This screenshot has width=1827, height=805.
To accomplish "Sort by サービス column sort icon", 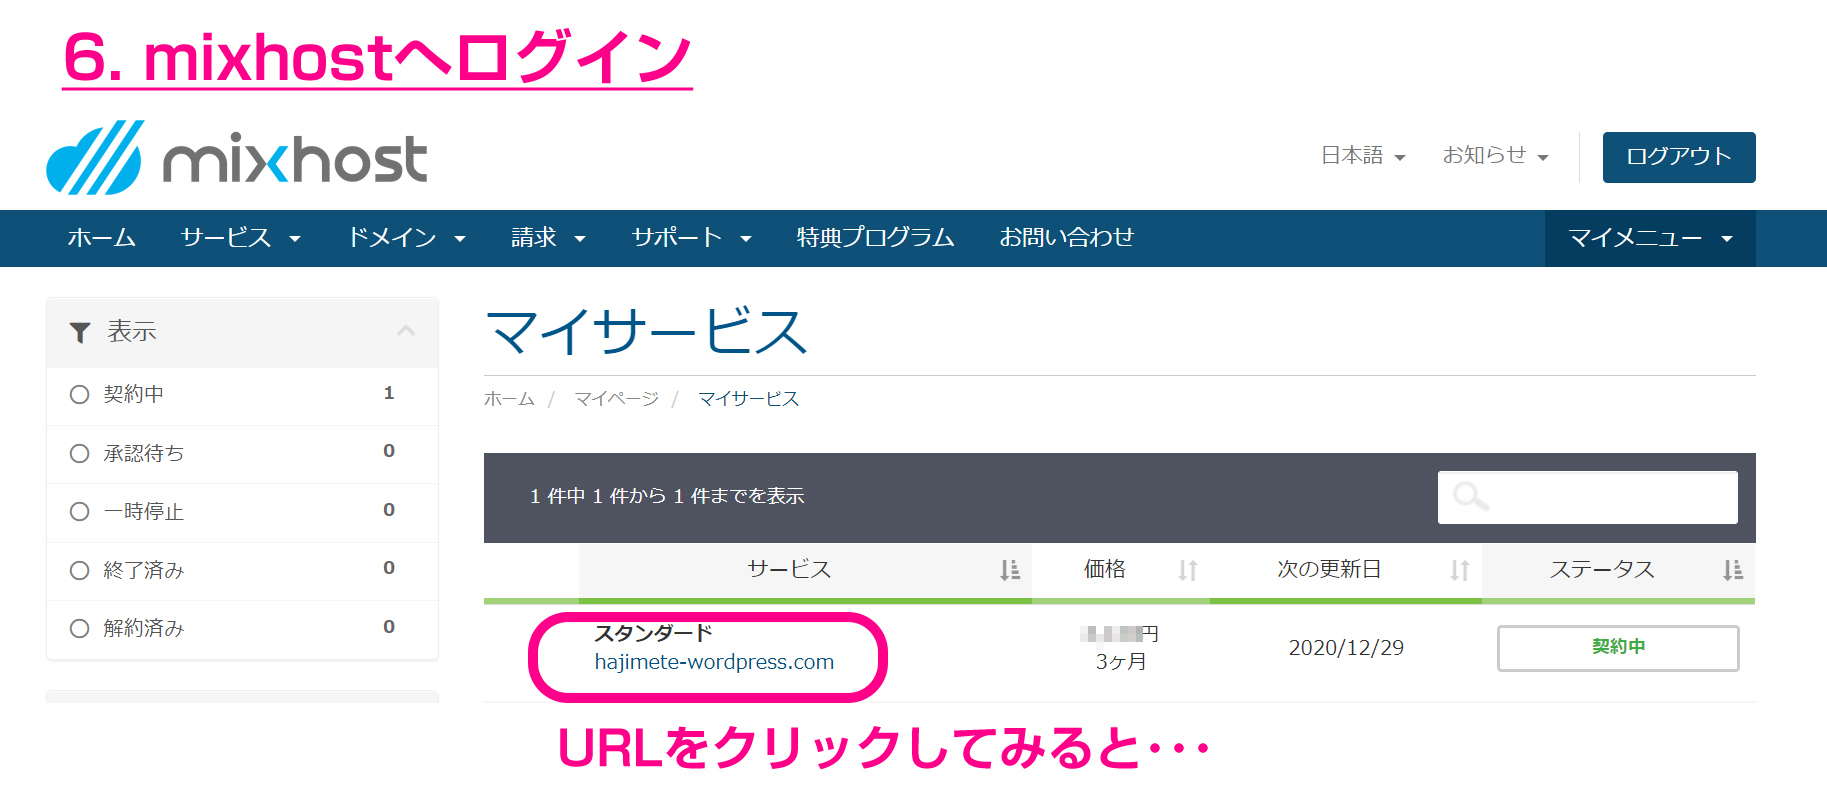I will 1010,570.
